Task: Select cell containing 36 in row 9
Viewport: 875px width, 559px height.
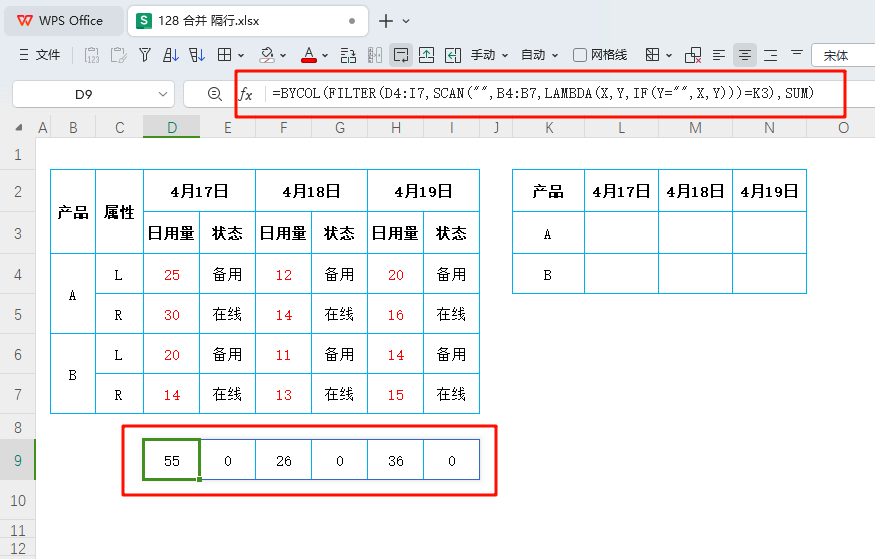Action: tap(396, 461)
